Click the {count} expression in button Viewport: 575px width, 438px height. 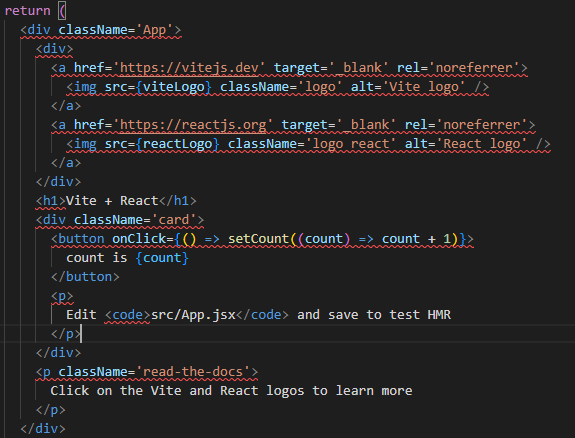[162, 258]
